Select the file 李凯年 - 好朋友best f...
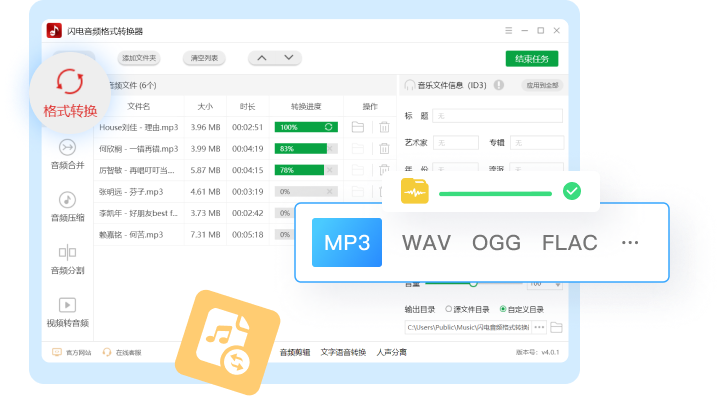This screenshot has width=722, height=399. [138, 213]
